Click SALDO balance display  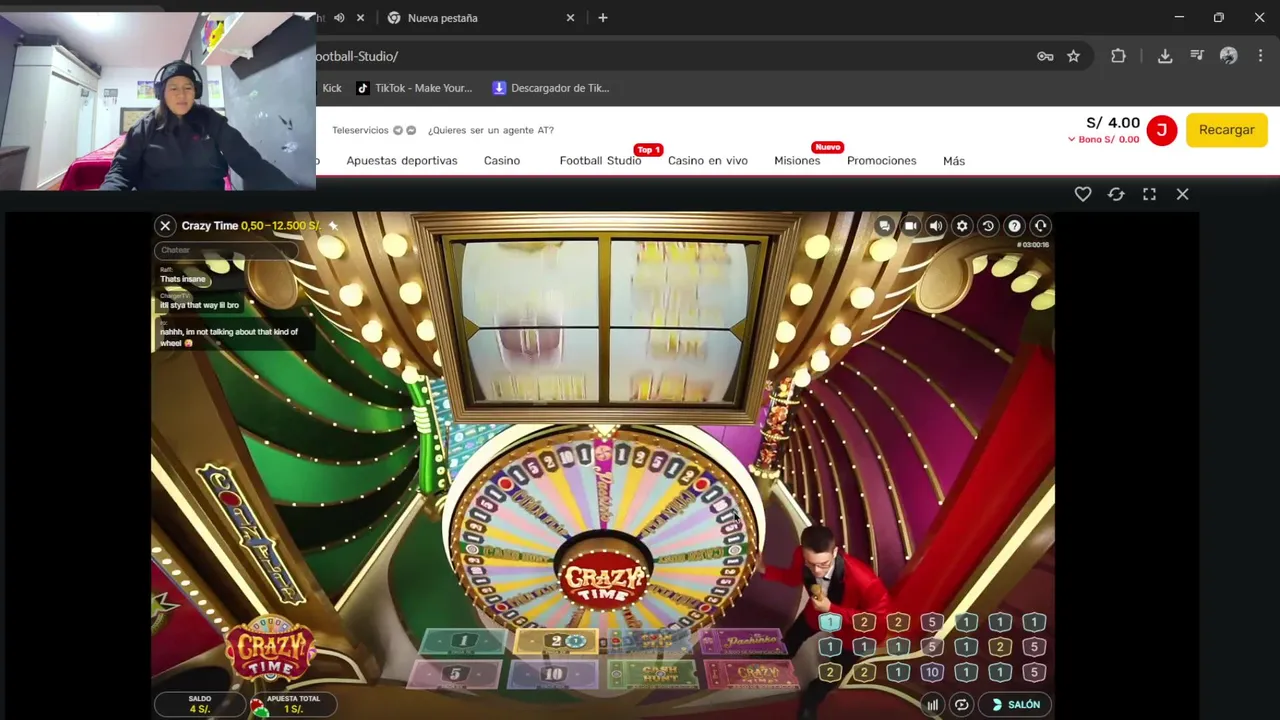pos(200,704)
